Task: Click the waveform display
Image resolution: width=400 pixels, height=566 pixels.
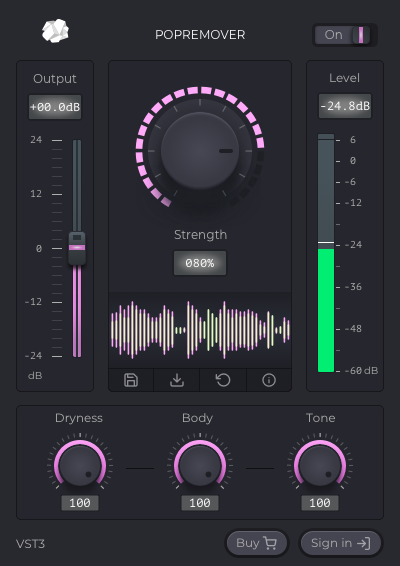Action: coord(200,330)
